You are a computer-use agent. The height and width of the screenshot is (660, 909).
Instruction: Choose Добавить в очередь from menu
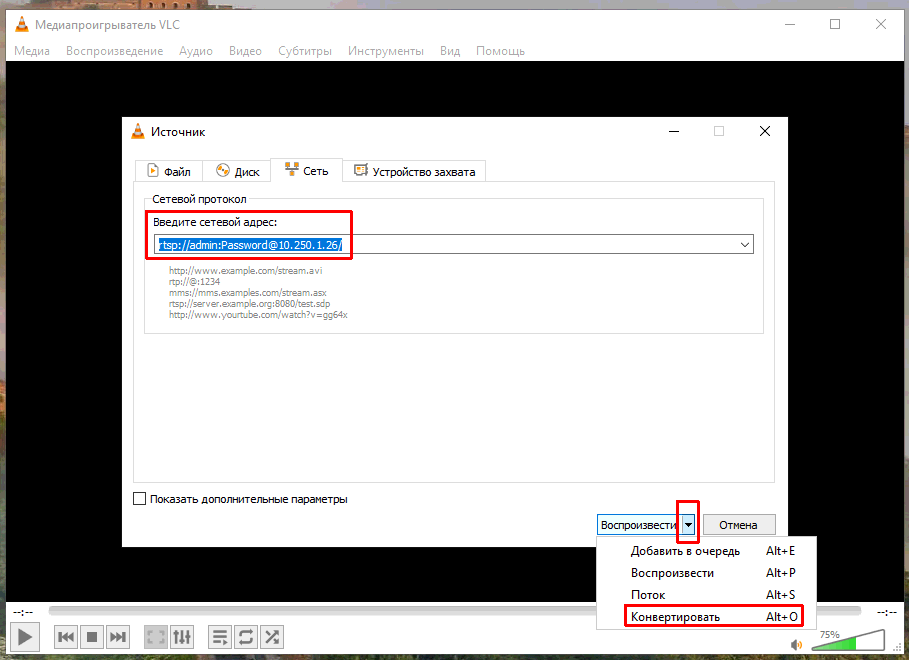pyautogui.click(x=706, y=551)
